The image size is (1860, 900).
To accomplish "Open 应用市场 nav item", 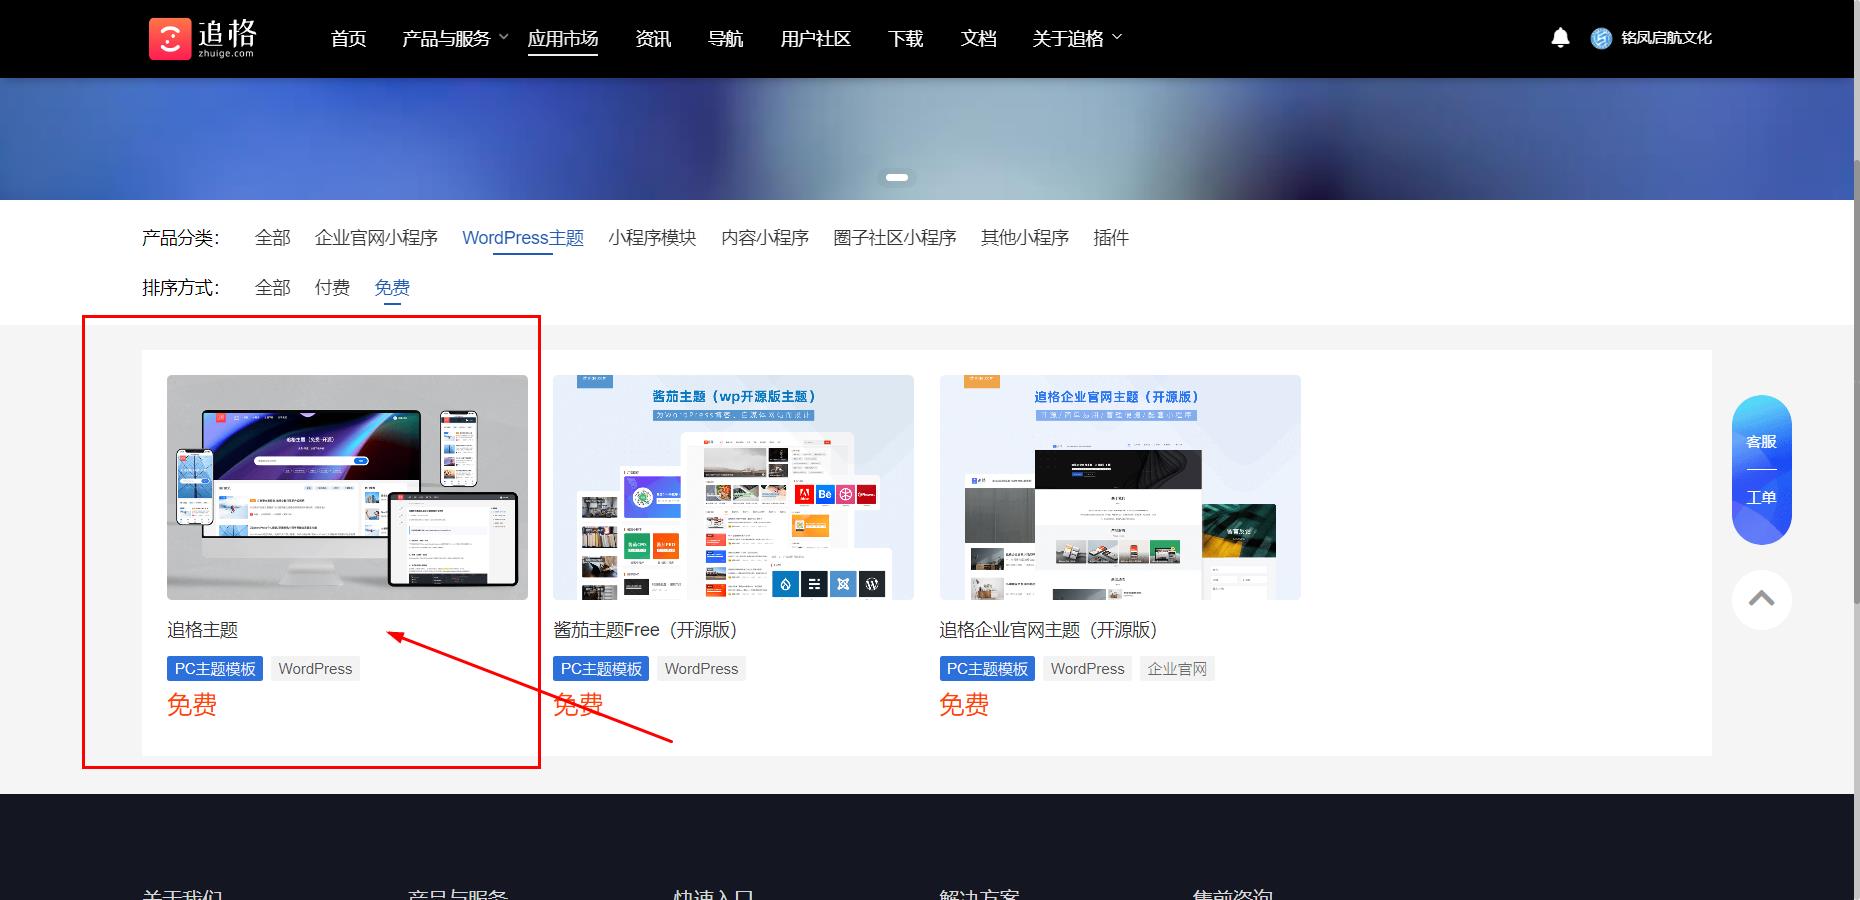I will pyautogui.click(x=563, y=38).
